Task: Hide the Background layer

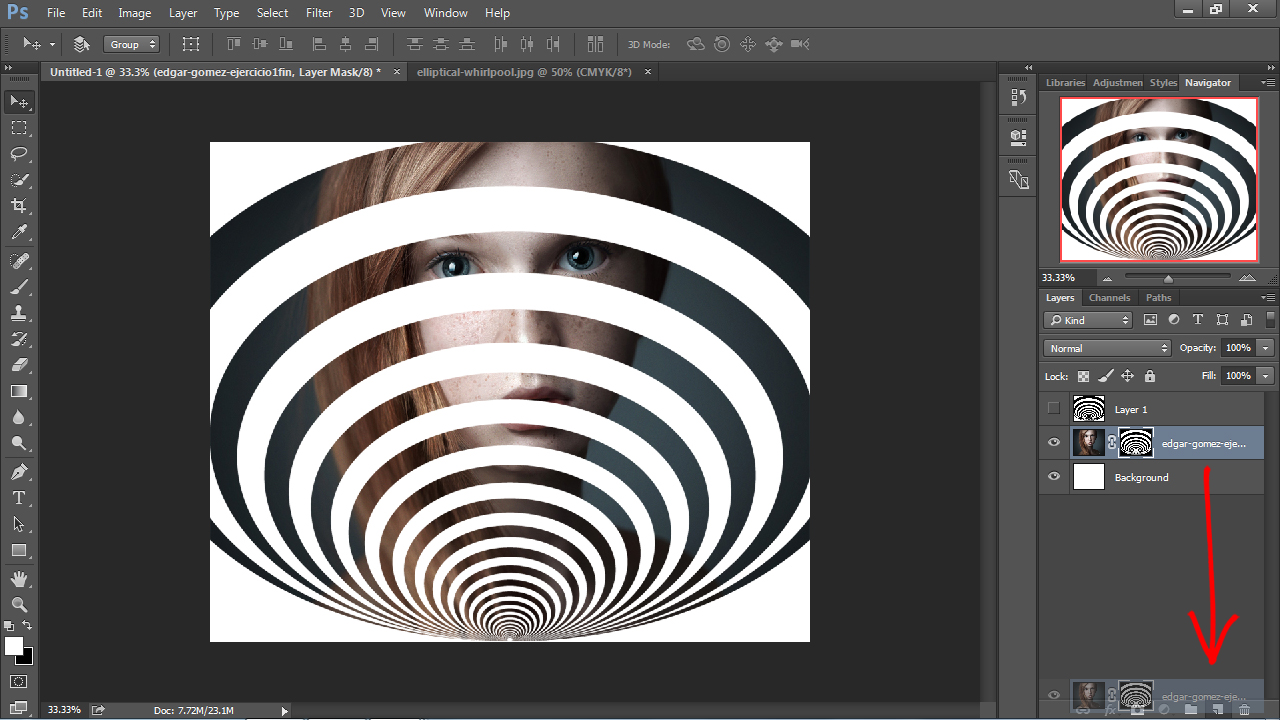Action: click(x=1053, y=477)
